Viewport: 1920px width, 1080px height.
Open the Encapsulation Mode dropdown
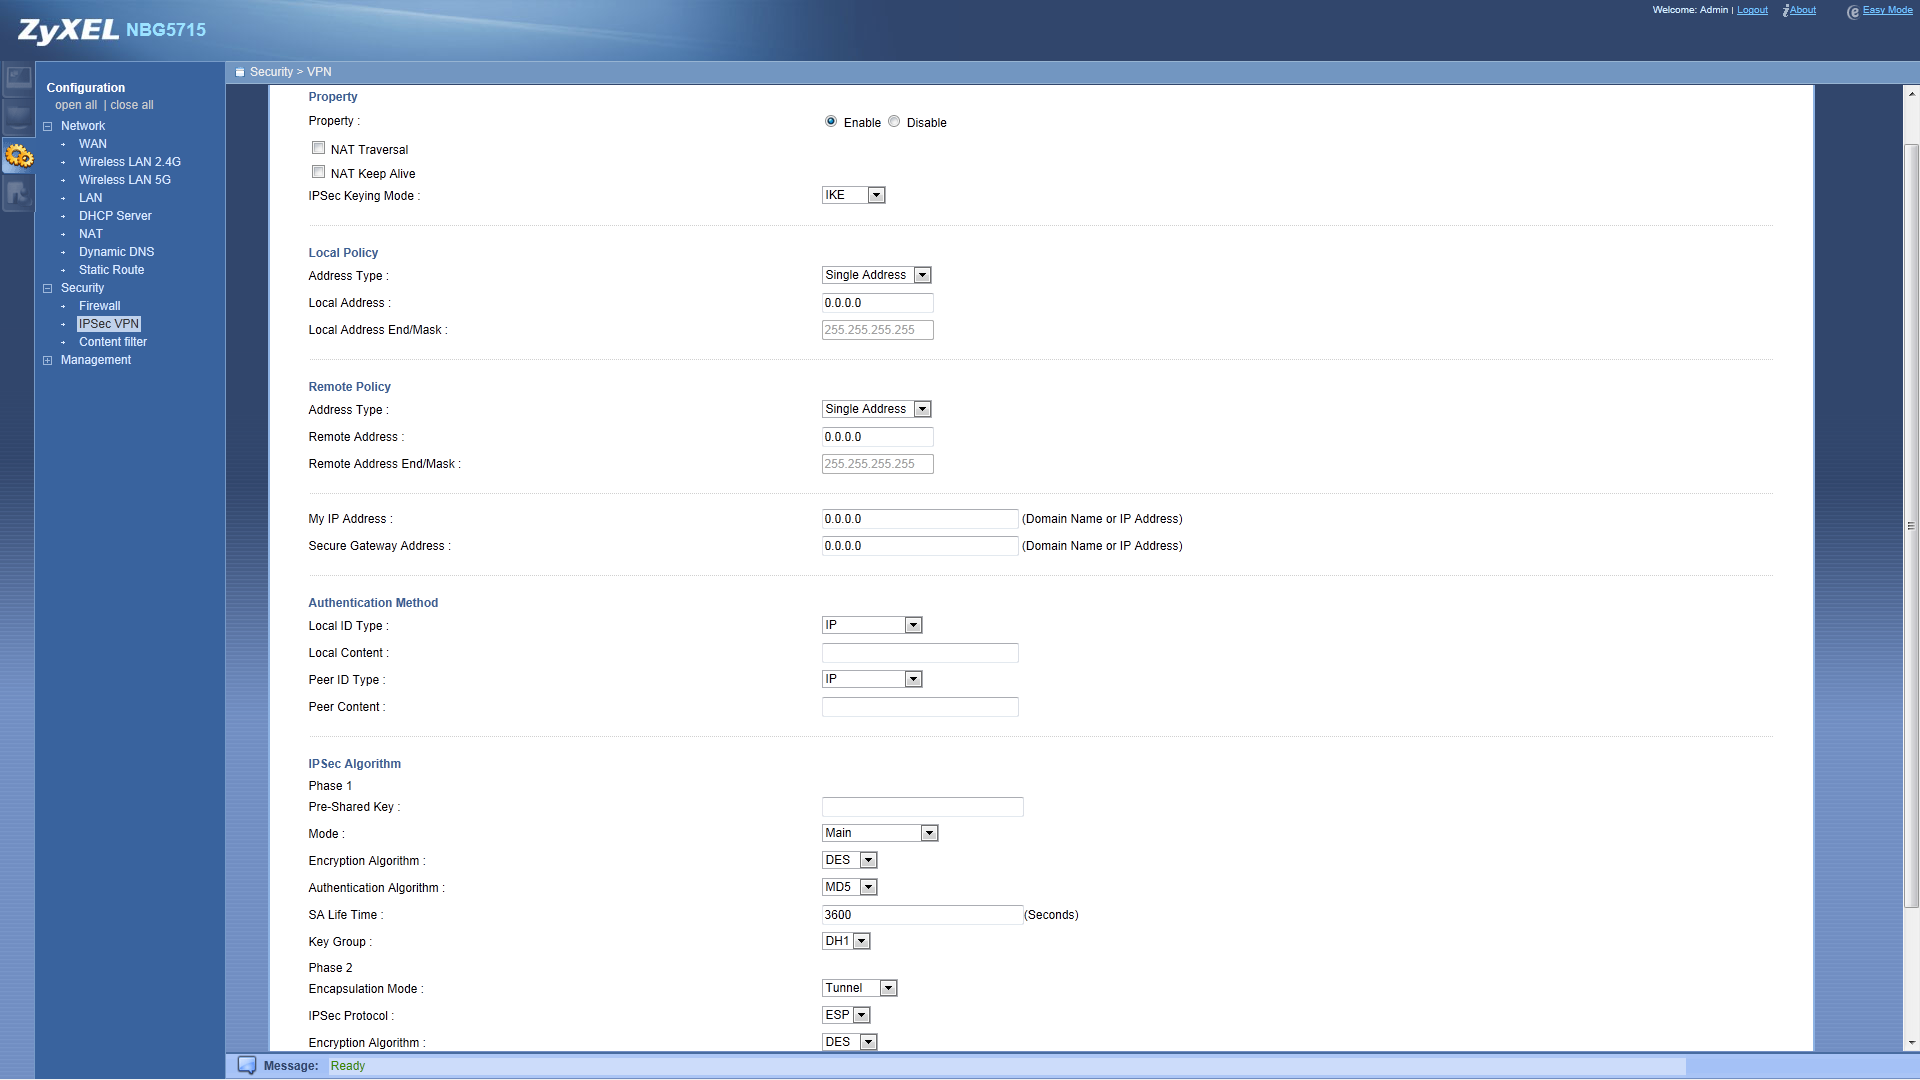point(859,988)
